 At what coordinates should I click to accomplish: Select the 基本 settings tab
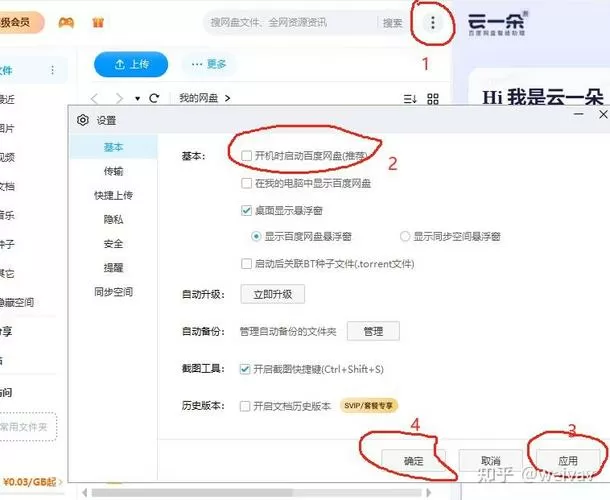pyautogui.click(x=114, y=147)
